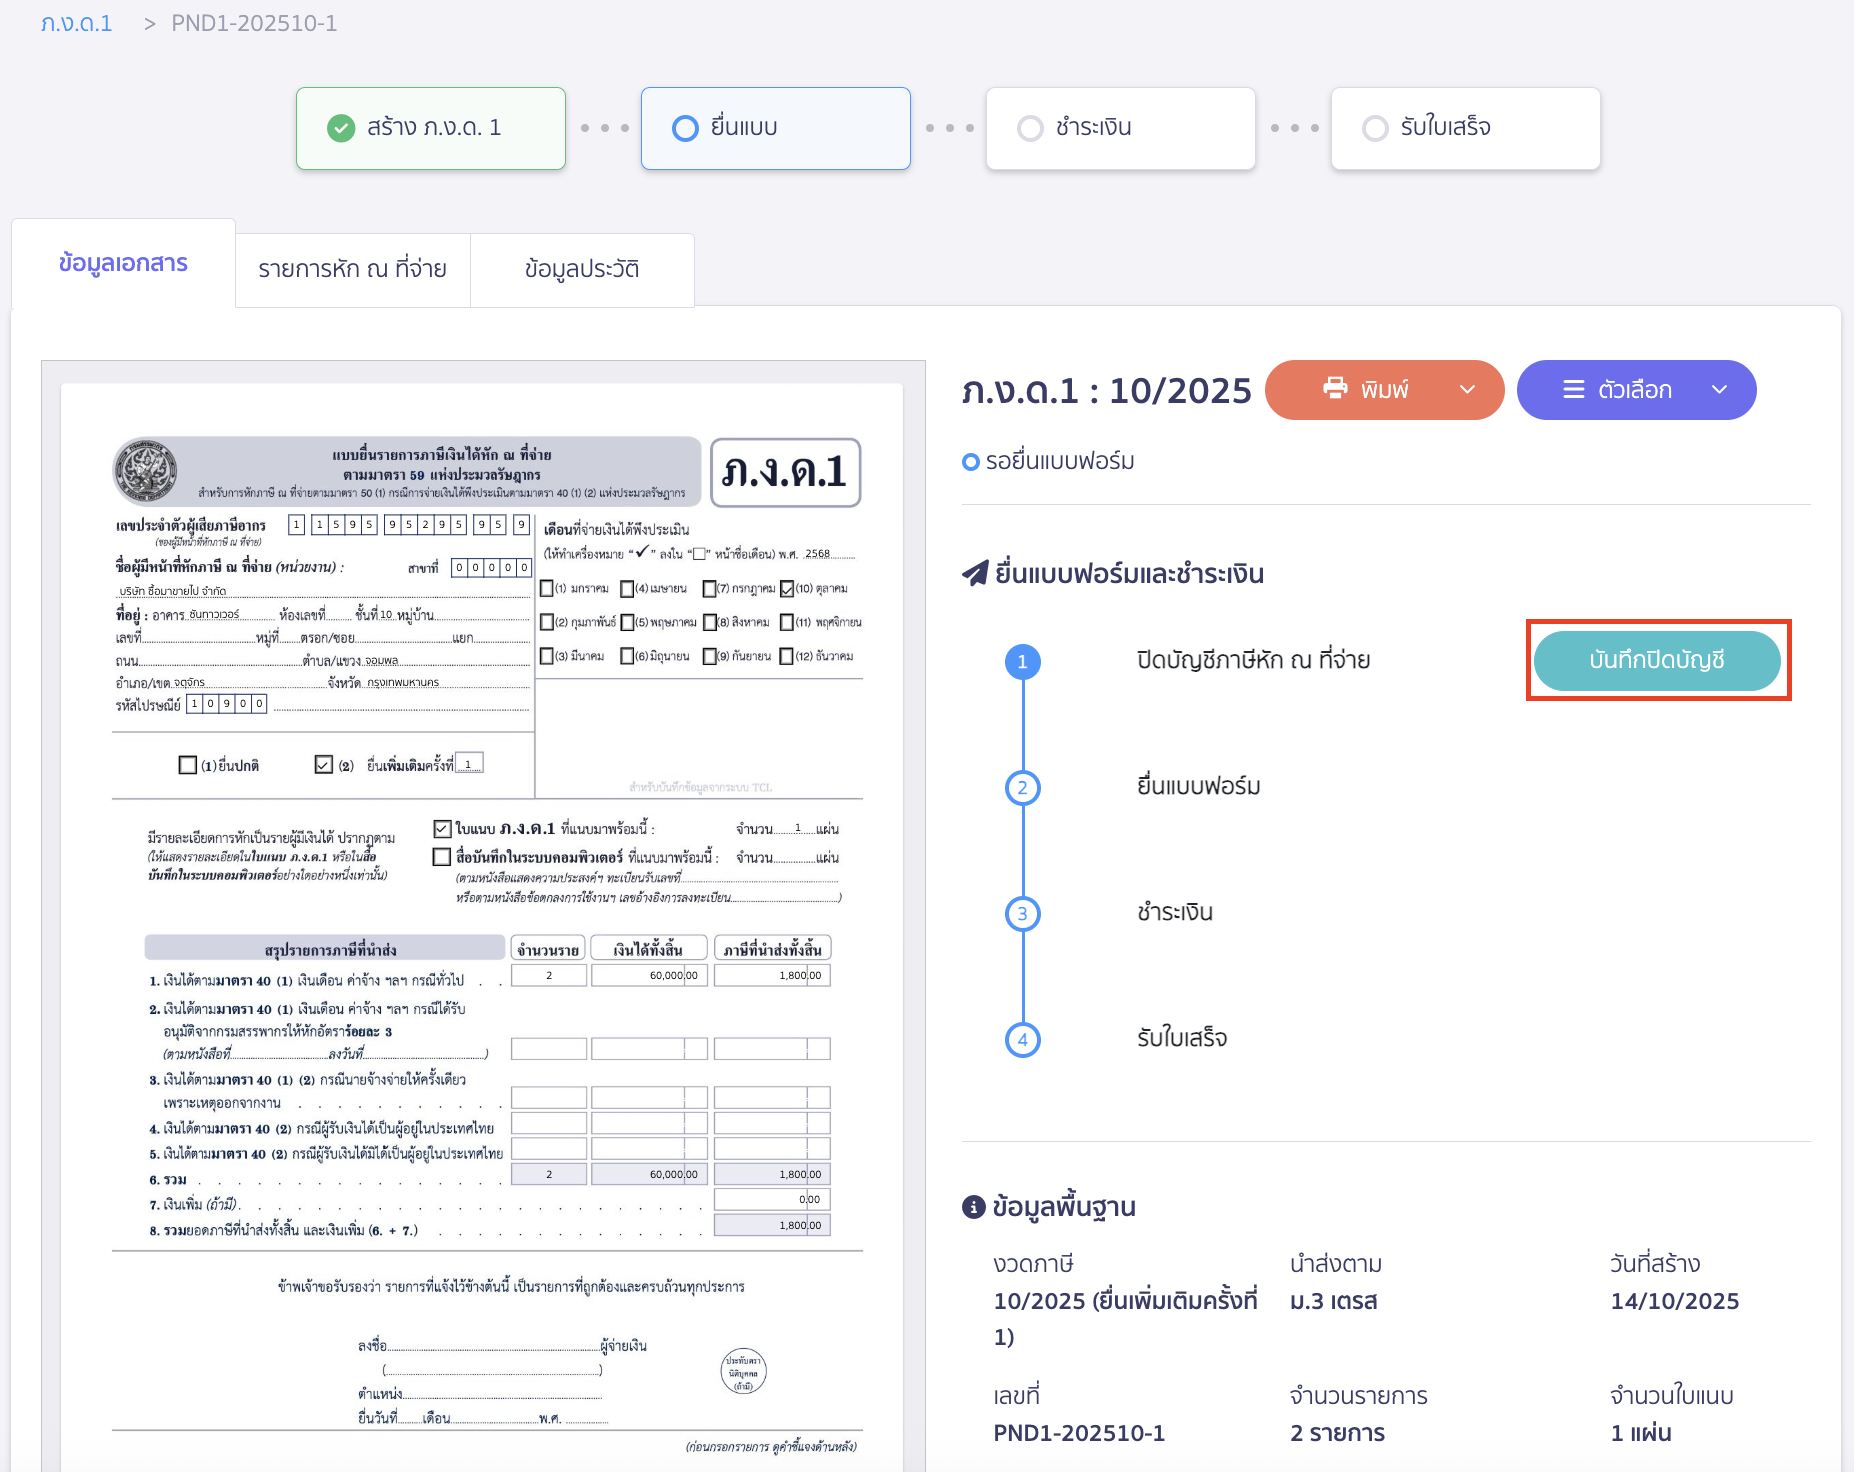The height and width of the screenshot is (1472, 1854).
Task: Click the hamburger icon in ตัวเลือก button
Action: coord(1574,390)
